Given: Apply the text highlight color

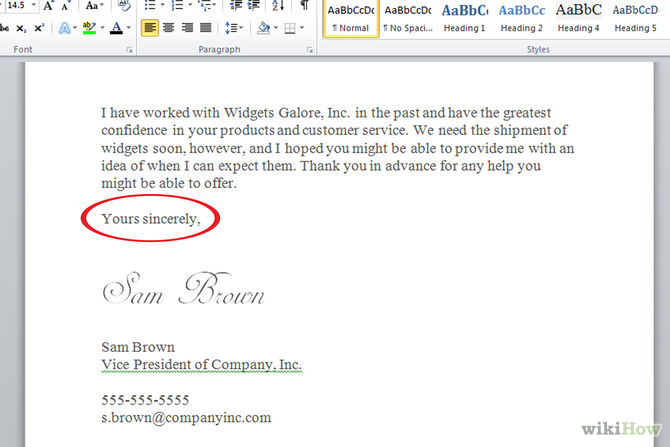Looking at the screenshot, I should coord(89,28).
